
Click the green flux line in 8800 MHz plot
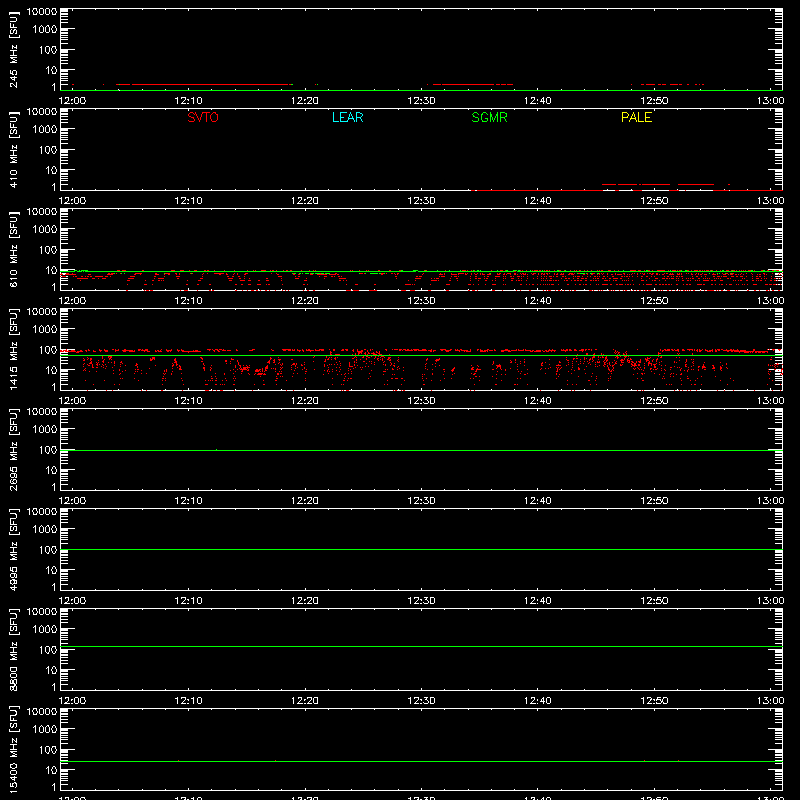pos(421,646)
